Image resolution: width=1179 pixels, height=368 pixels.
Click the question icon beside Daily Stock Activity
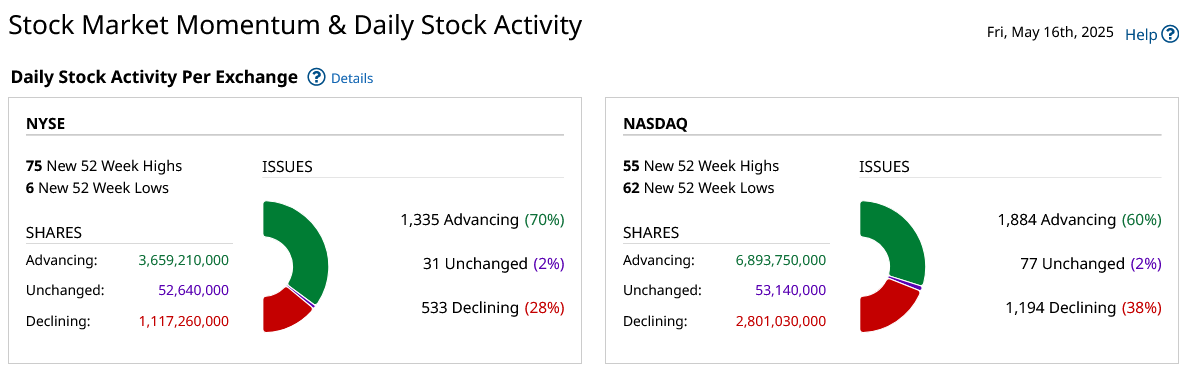317,78
